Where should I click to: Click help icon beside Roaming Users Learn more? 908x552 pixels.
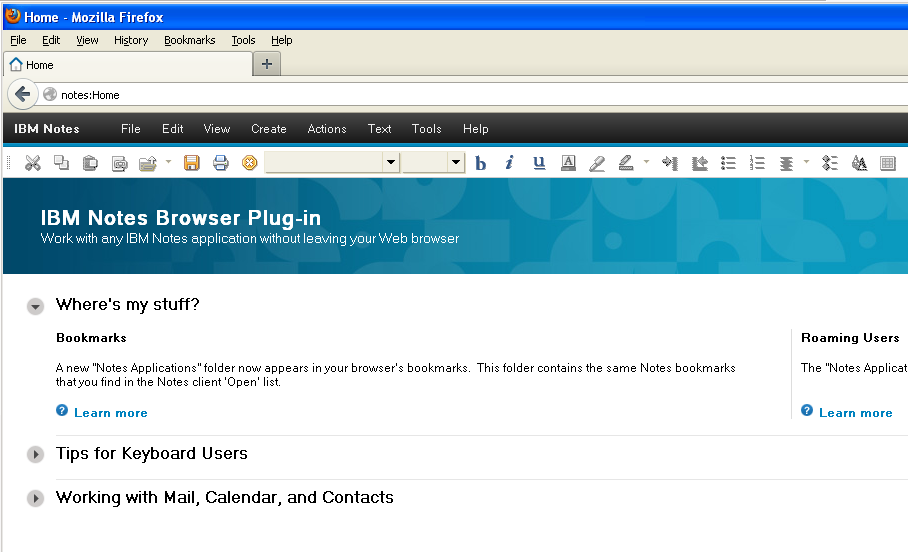click(x=807, y=410)
